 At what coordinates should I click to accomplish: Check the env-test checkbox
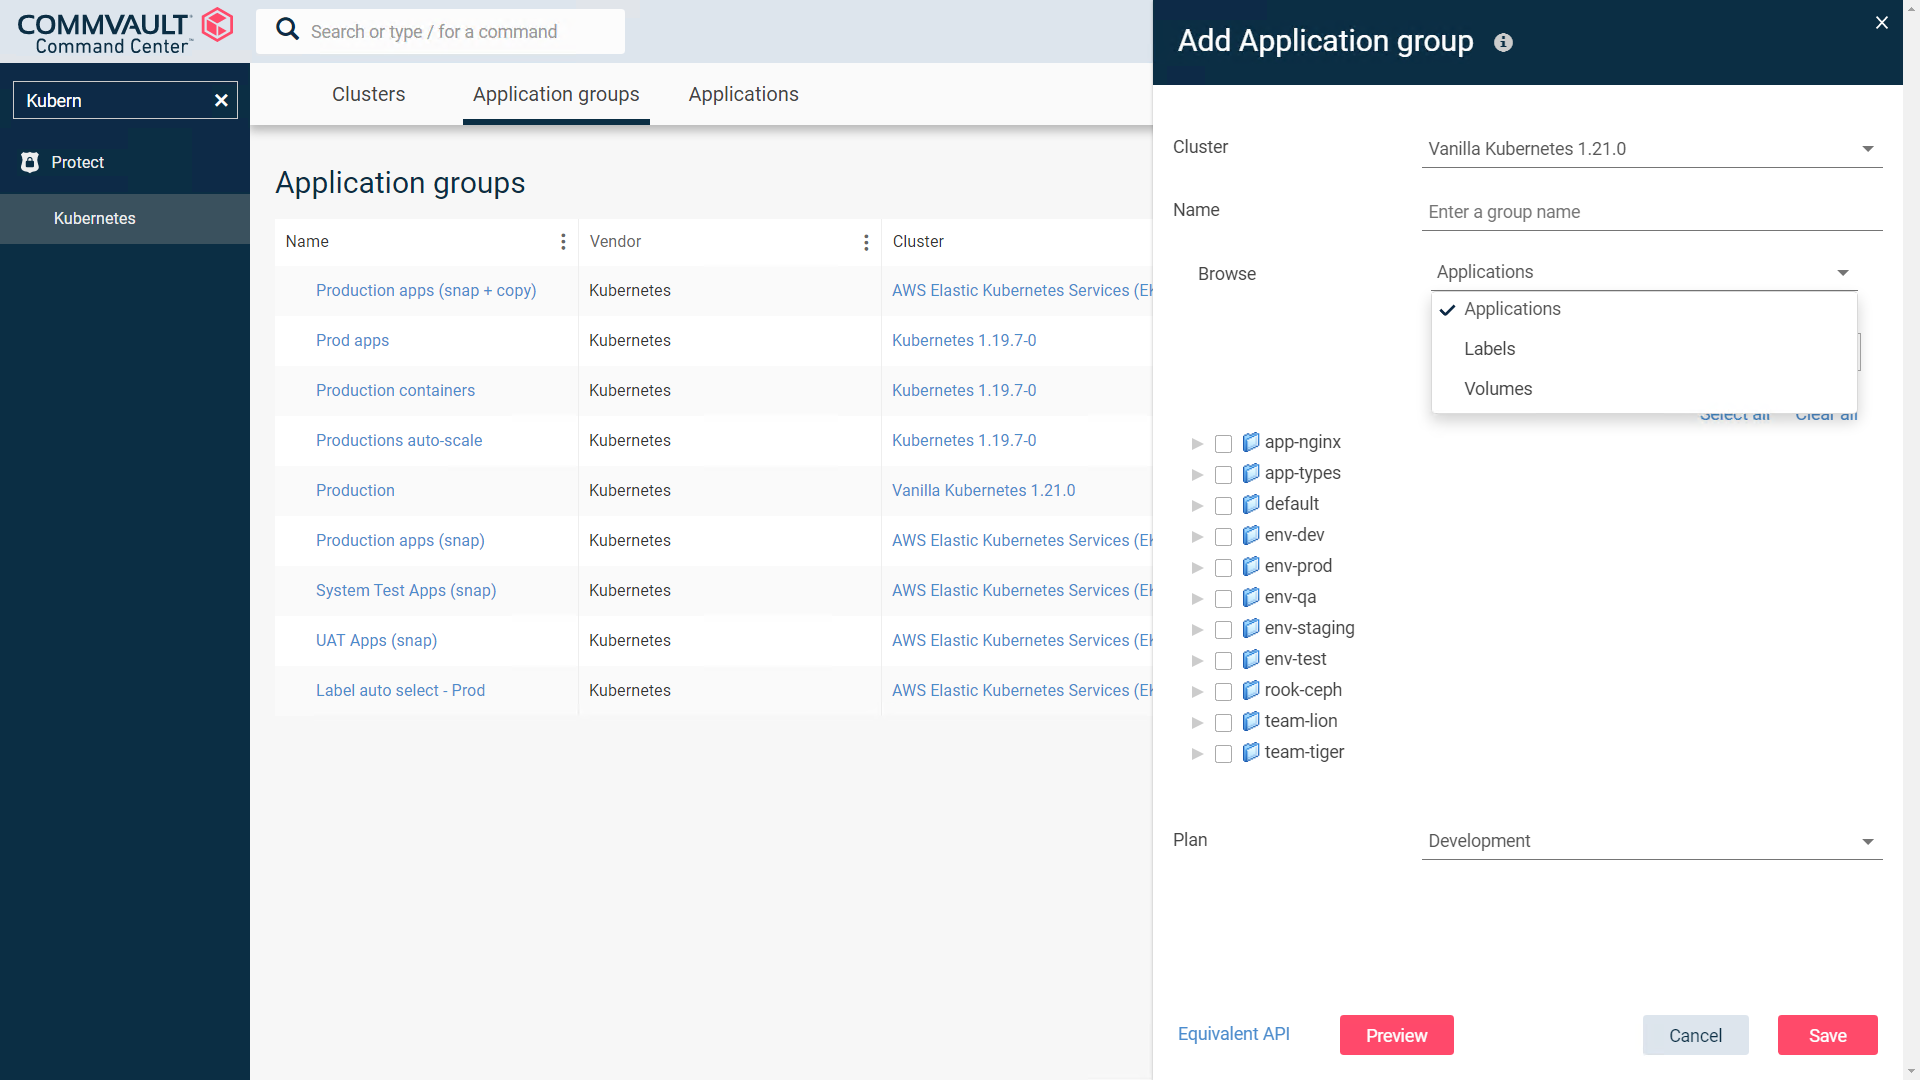[1223, 661]
